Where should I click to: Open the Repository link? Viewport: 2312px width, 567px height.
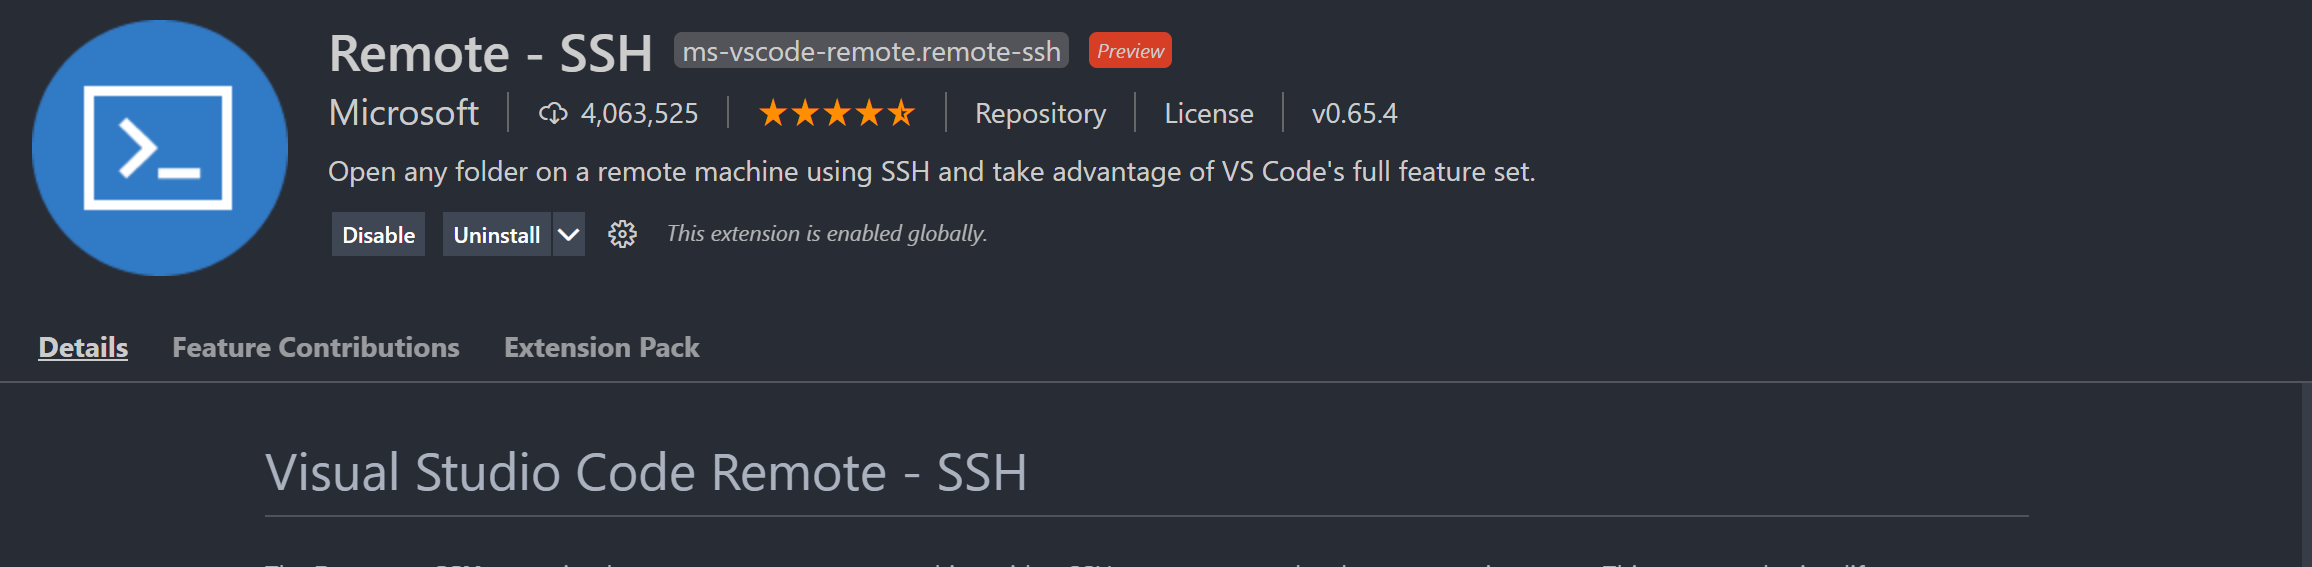coord(1041,113)
